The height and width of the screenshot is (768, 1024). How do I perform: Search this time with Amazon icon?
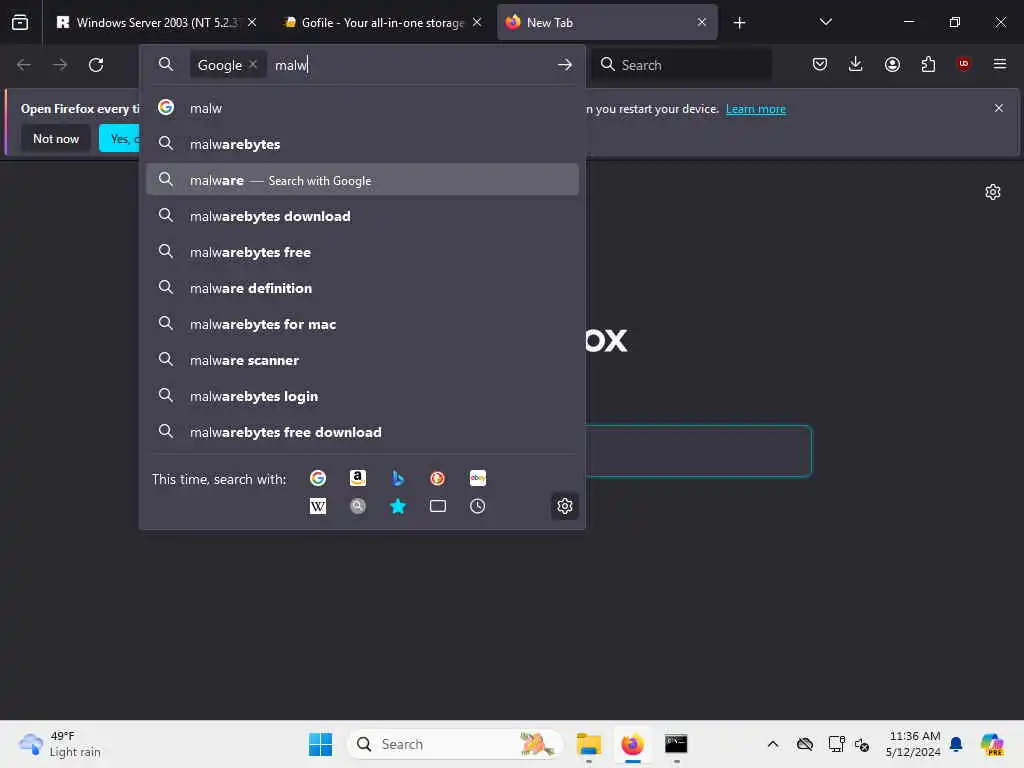click(358, 478)
